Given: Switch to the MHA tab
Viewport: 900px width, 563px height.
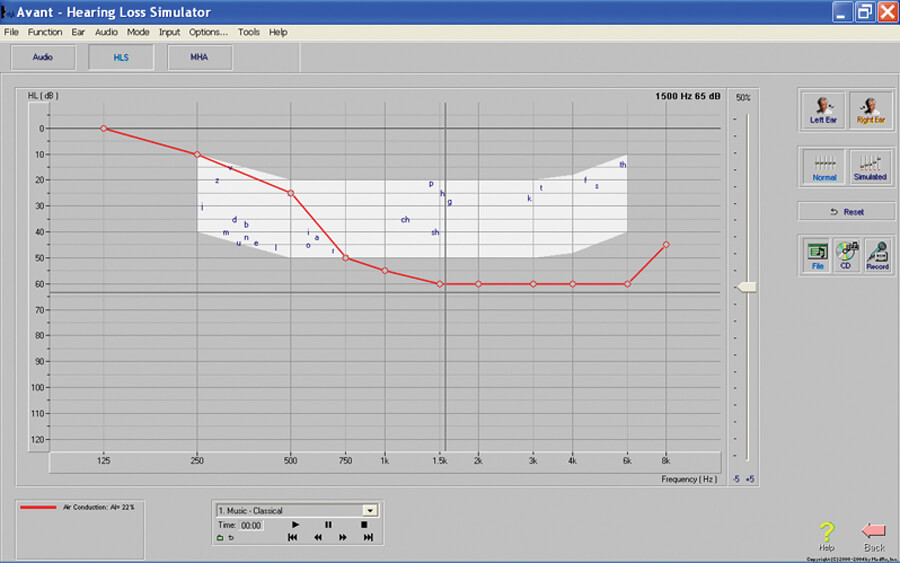Looking at the screenshot, I should pyautogui.click(x=199, y=57).
